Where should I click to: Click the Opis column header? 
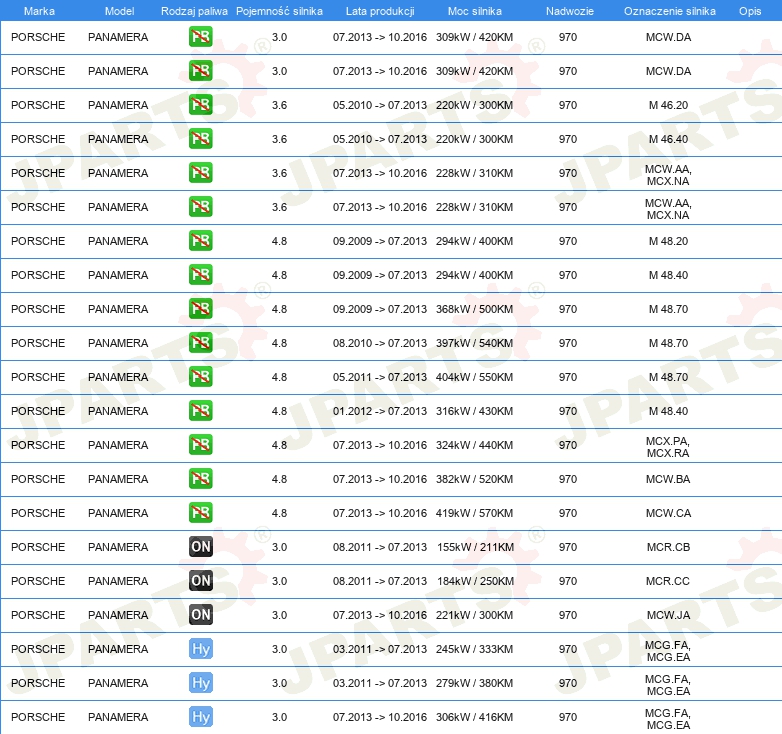pos(750,11)
